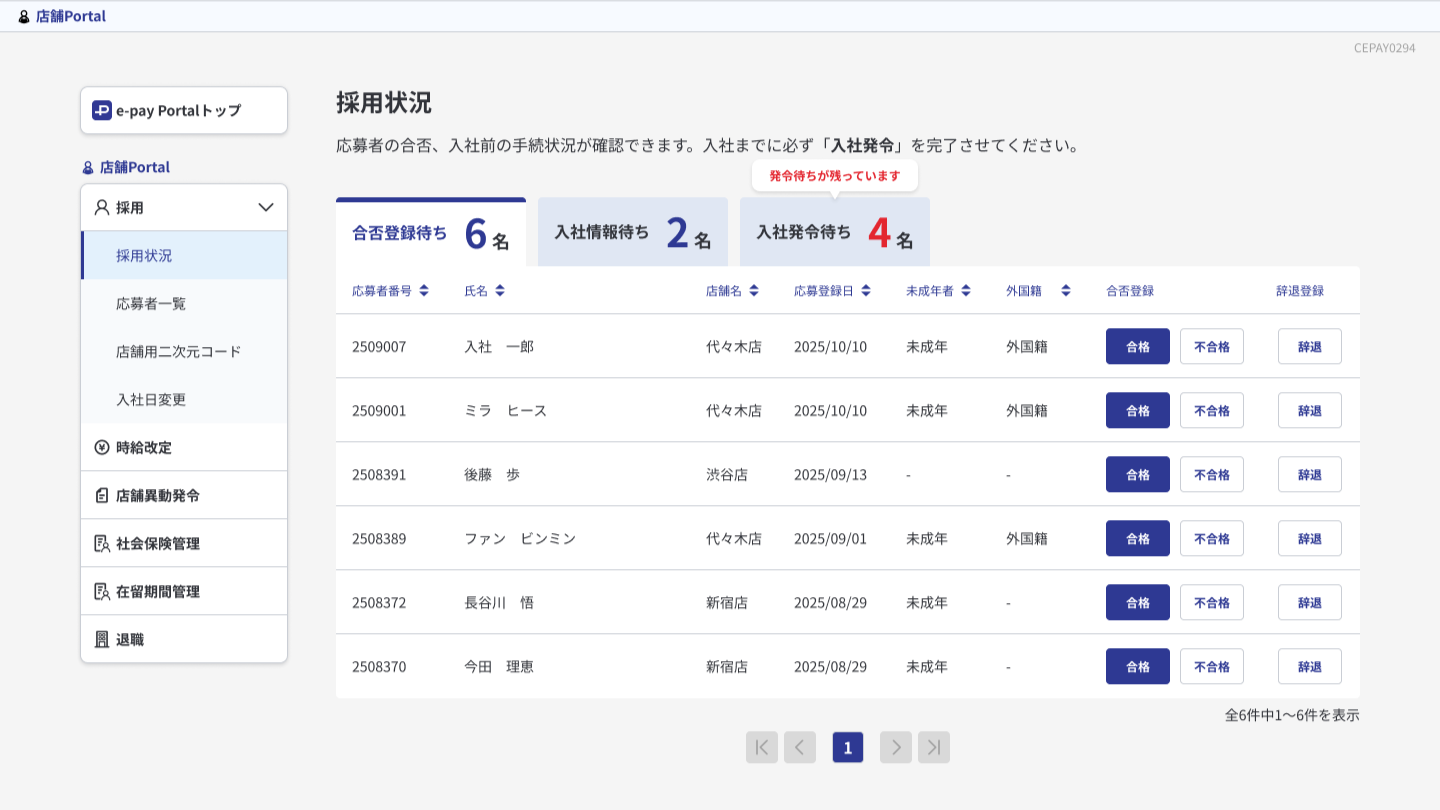Image resolution: width=1440 pixels, height=810 pixels.
Task: Go to the first page of results
Action: [762, 747]
